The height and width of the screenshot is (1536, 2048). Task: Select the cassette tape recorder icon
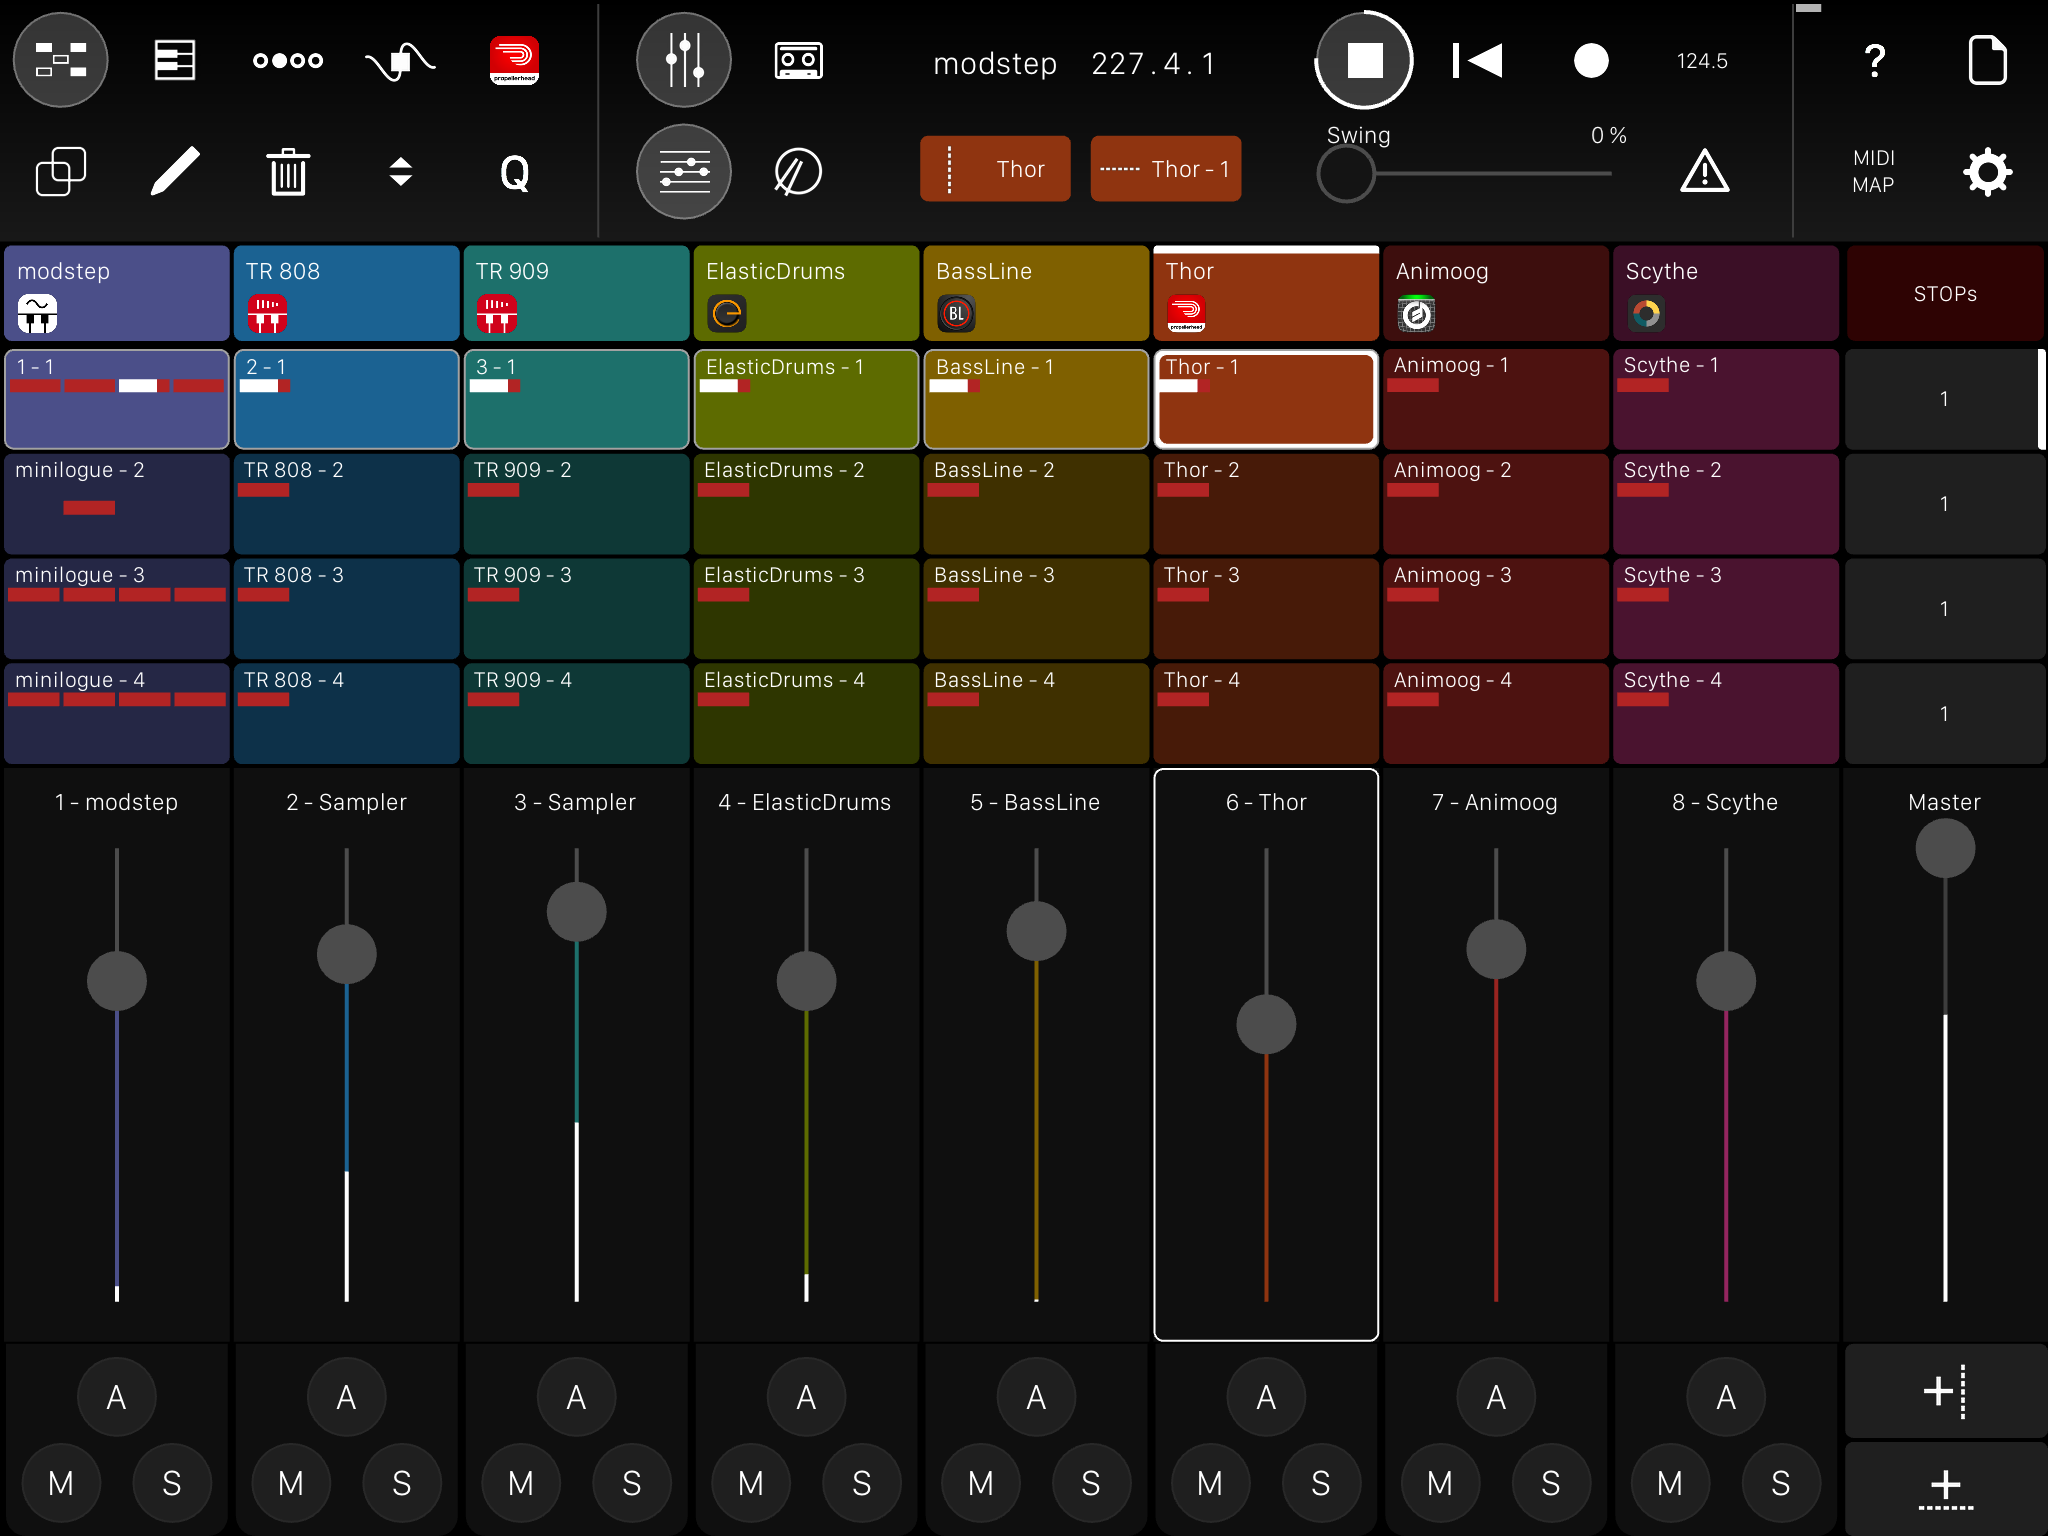(797, 60)
